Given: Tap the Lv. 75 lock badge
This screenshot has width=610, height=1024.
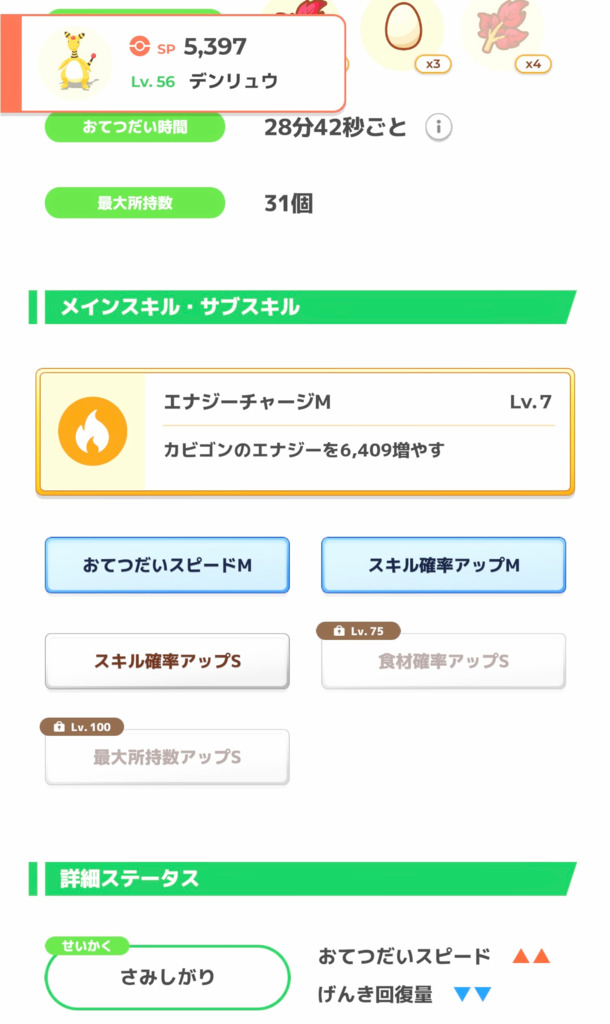Looking at the screenshot, I should coord(358,631).
